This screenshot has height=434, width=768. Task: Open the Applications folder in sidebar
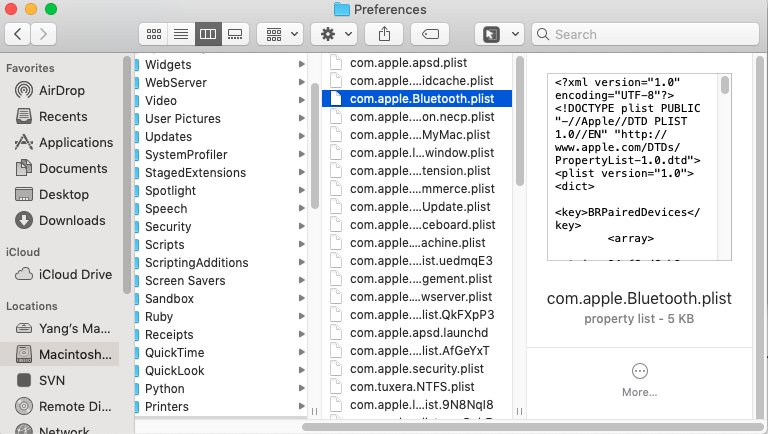coord(64,143)
